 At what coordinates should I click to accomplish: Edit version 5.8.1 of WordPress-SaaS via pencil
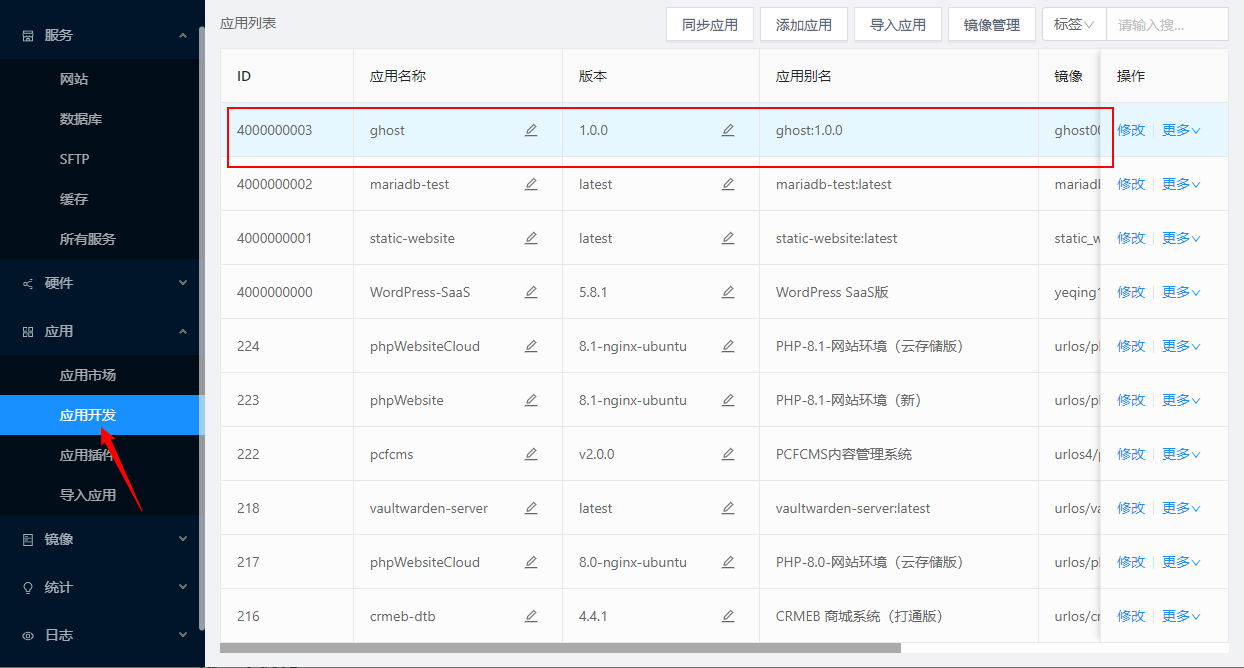pyautogui.click(x=728, y=292)
